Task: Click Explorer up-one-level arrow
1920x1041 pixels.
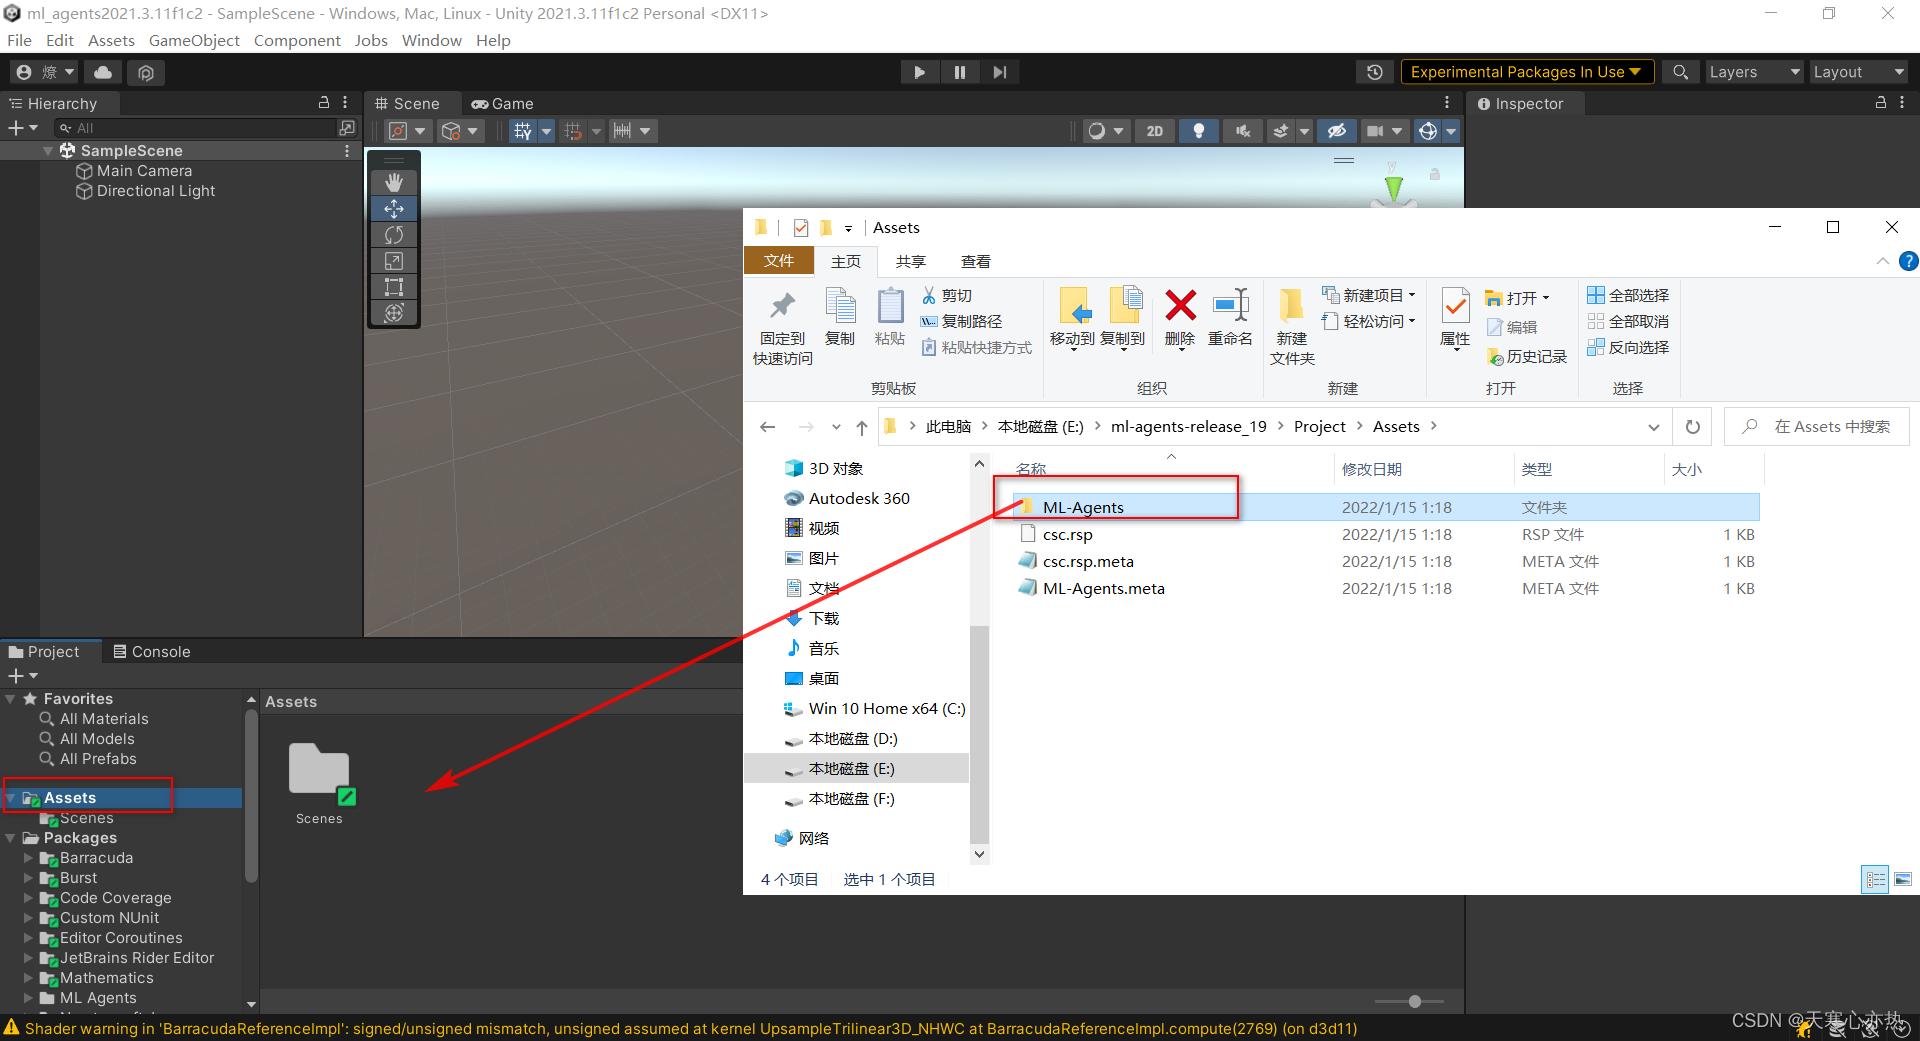Action: click(x=862, y=427)
